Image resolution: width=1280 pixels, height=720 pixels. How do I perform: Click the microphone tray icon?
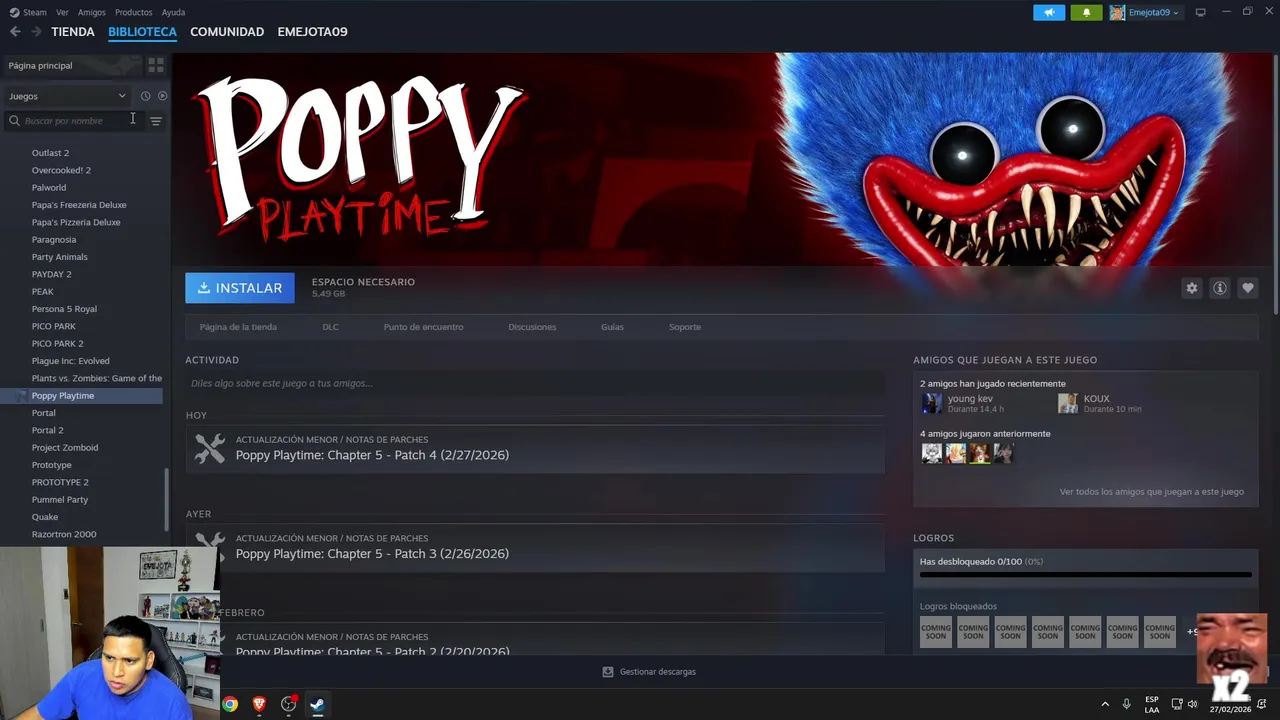(x=1127, y=704)
